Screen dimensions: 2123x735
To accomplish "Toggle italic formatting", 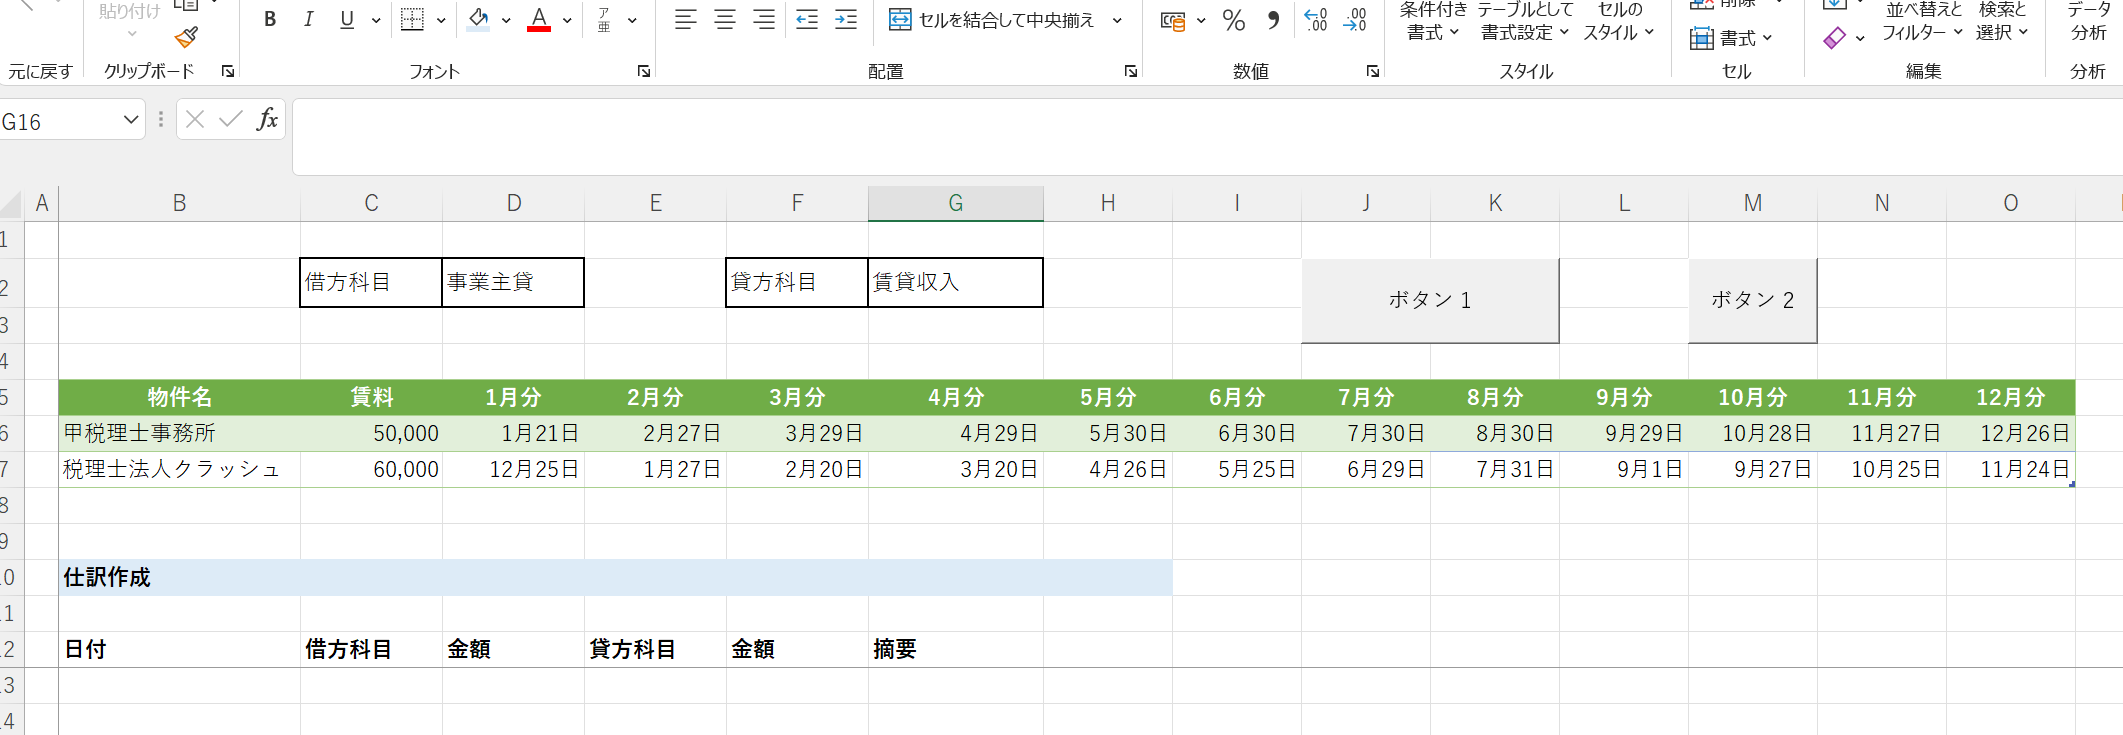I will click(x=308, y=20).
